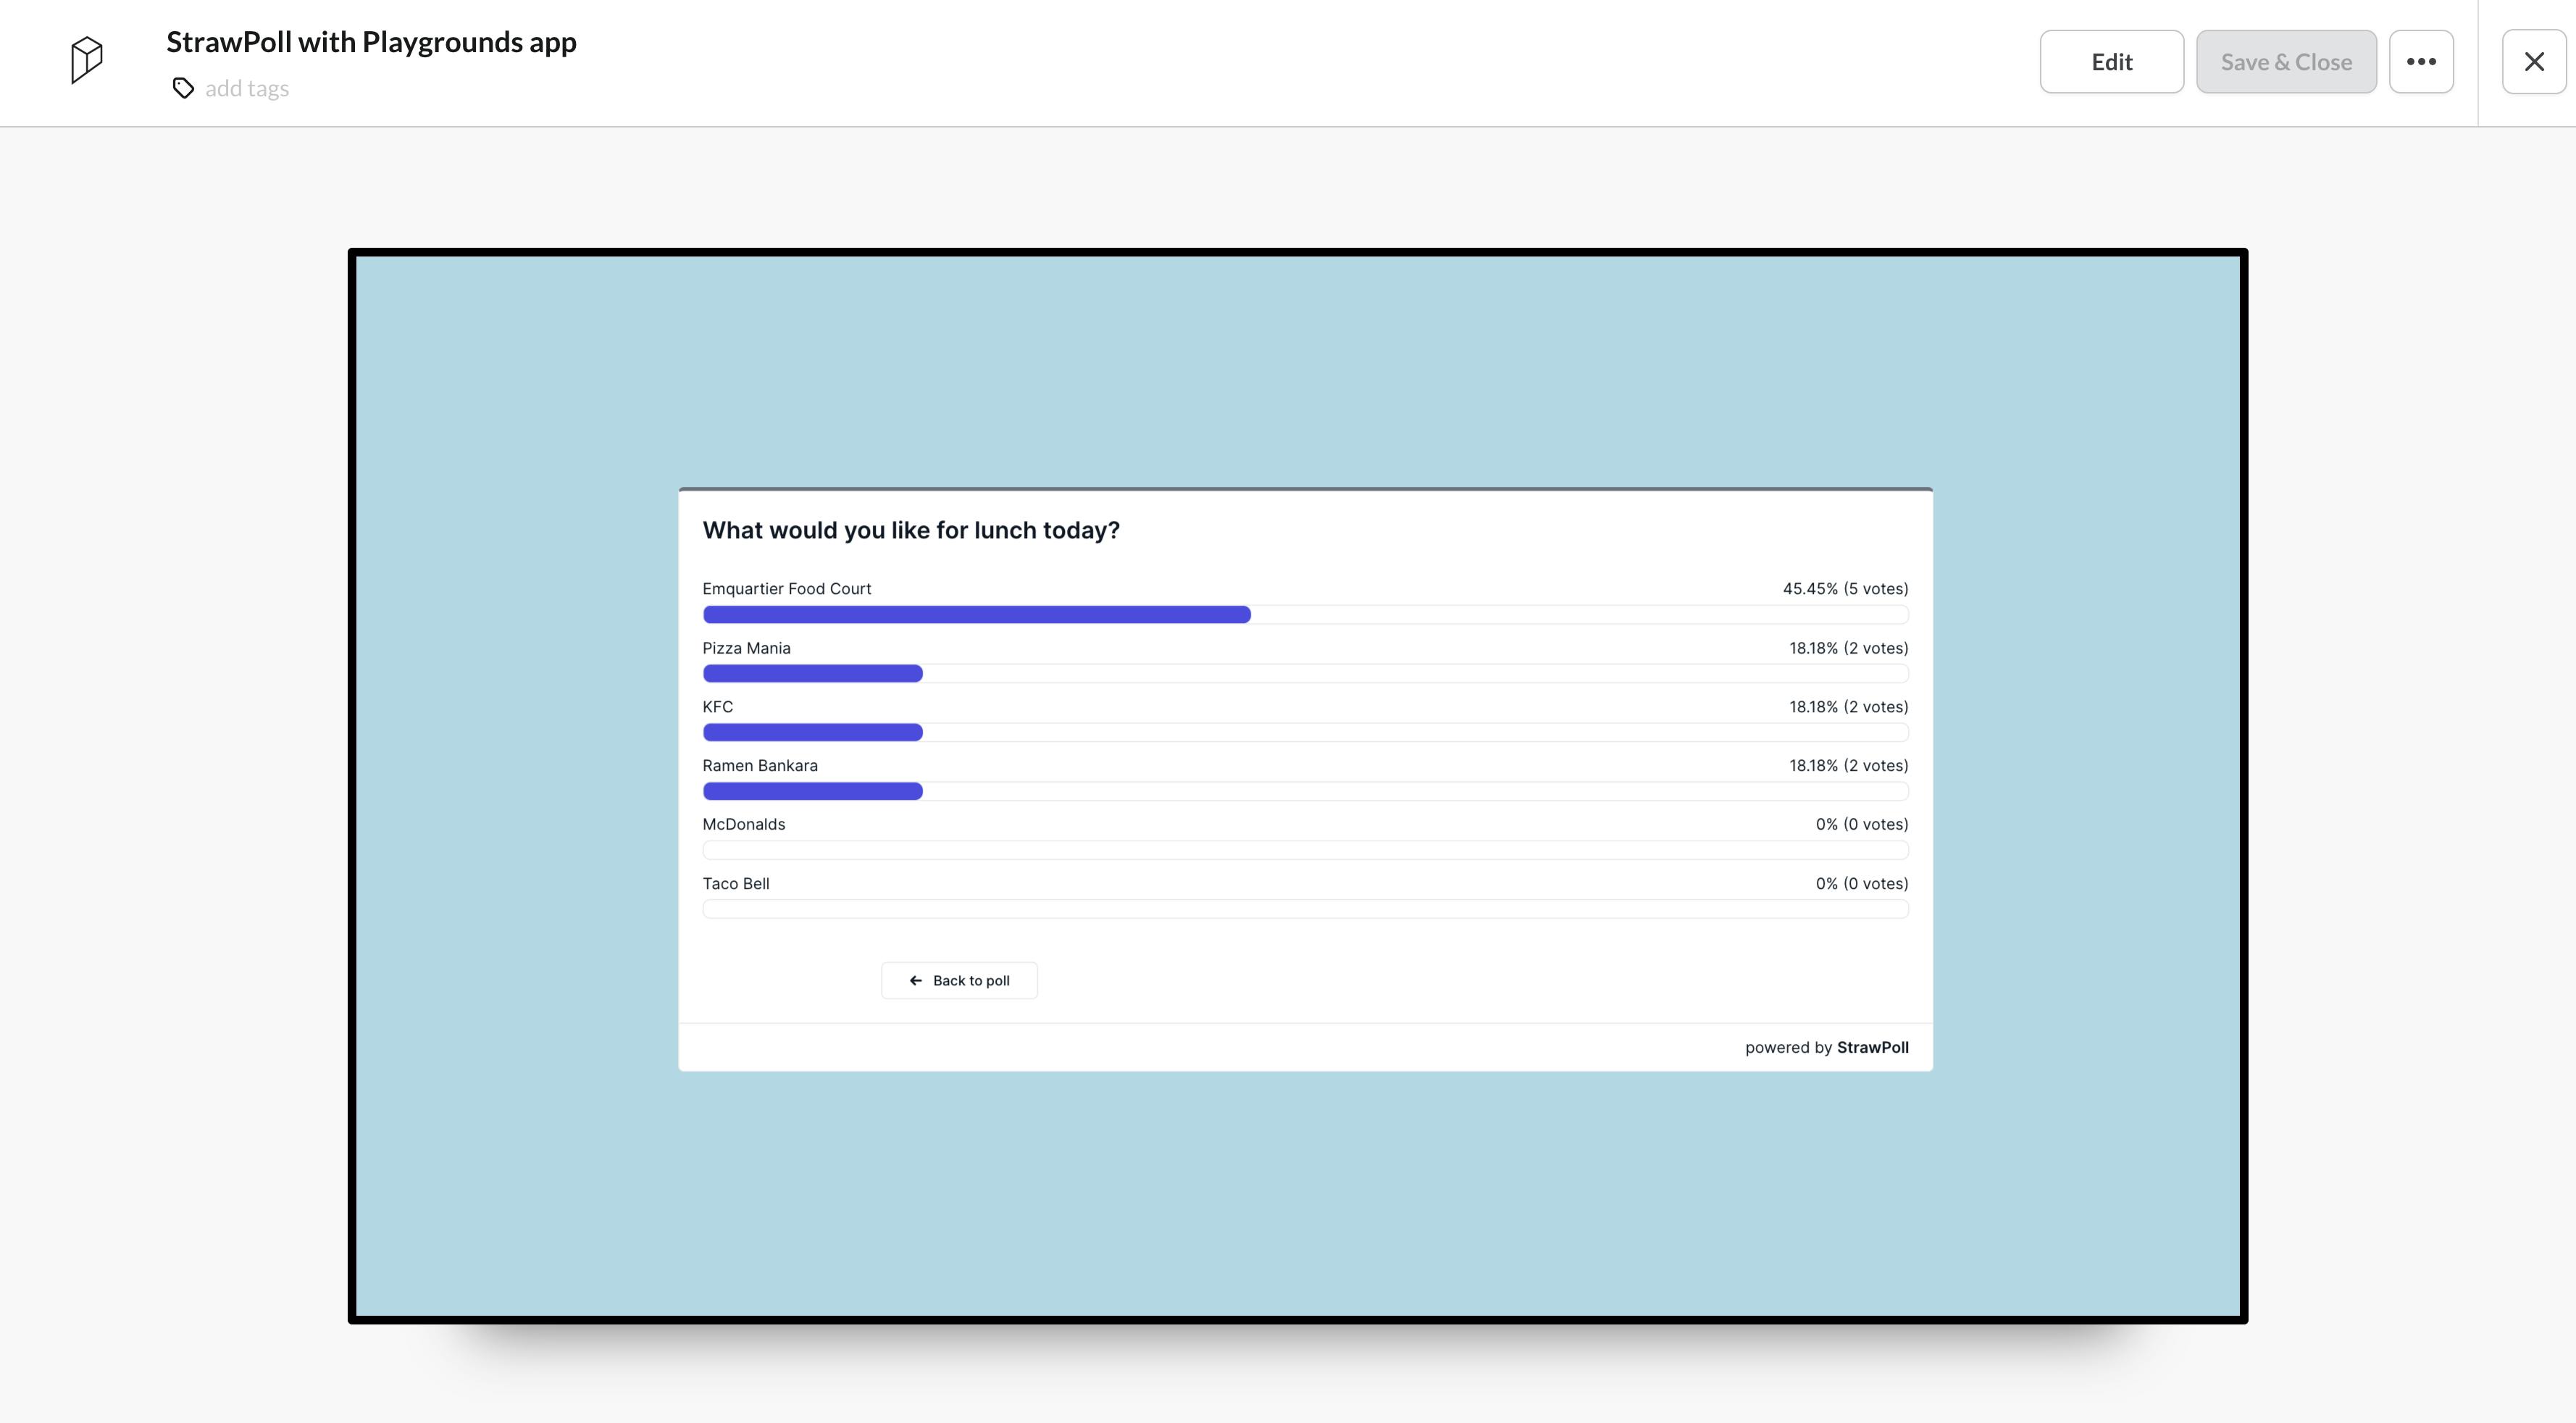Screen dimensions: 2576x1423
Task: Click the Save & Close button
Action: point(2286,61)
